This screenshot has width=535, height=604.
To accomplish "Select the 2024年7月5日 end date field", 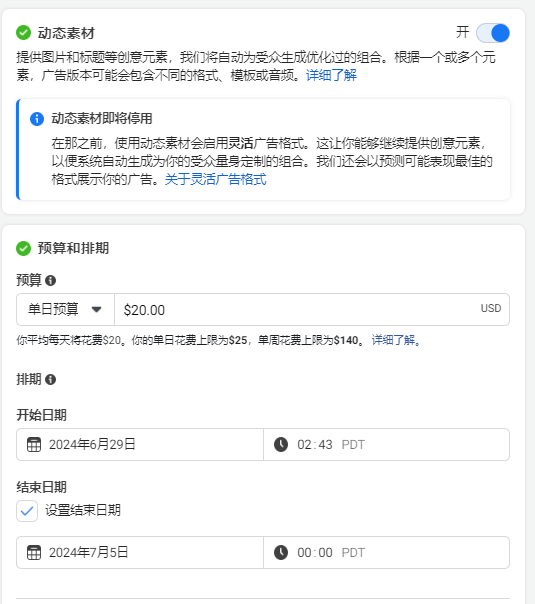I will (140, 552).
